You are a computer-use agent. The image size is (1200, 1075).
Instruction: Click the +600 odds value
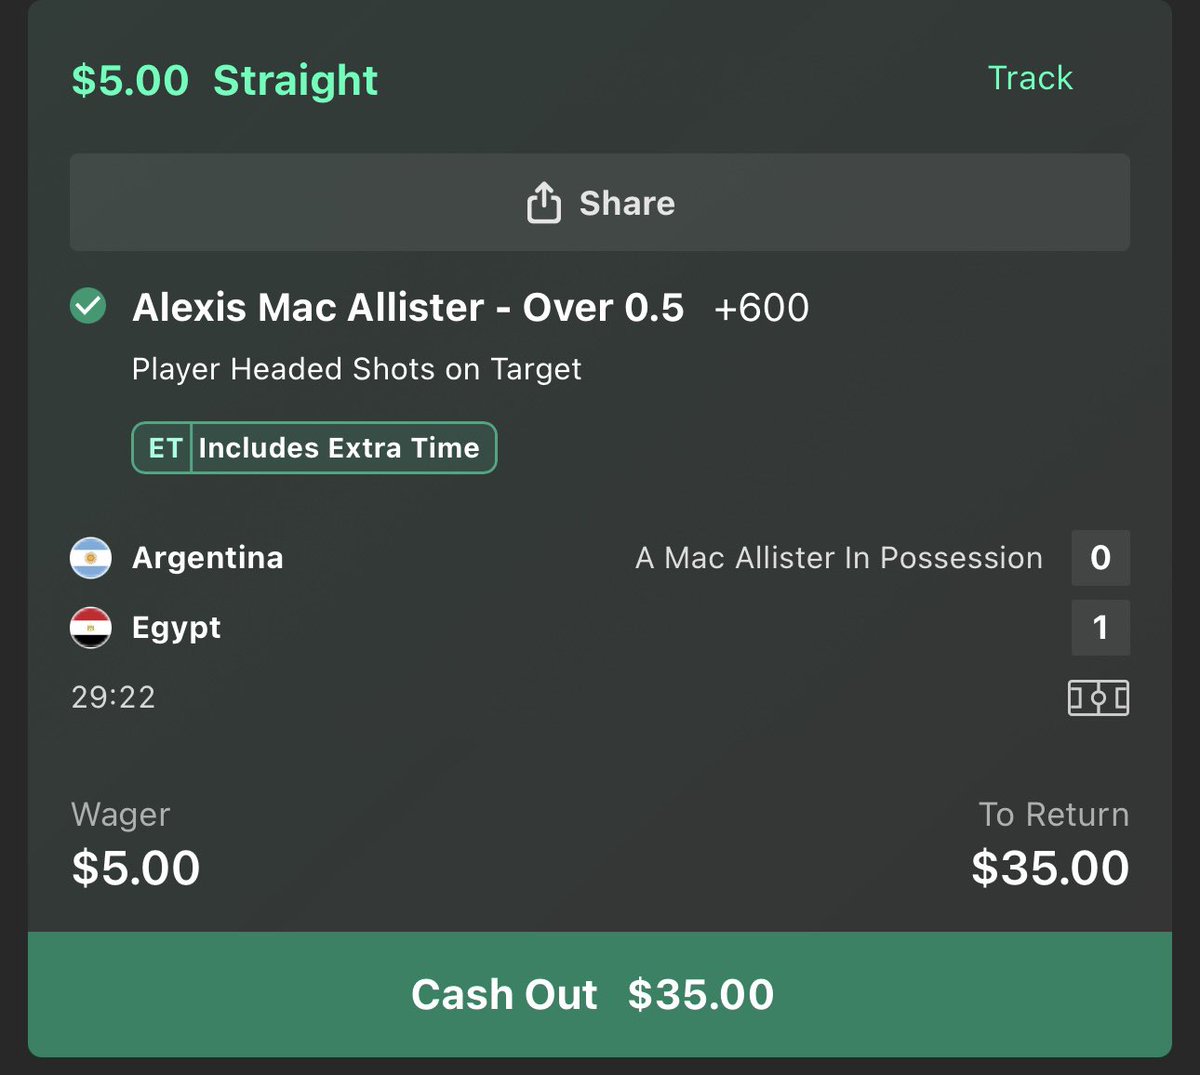[x=762, y=307]
